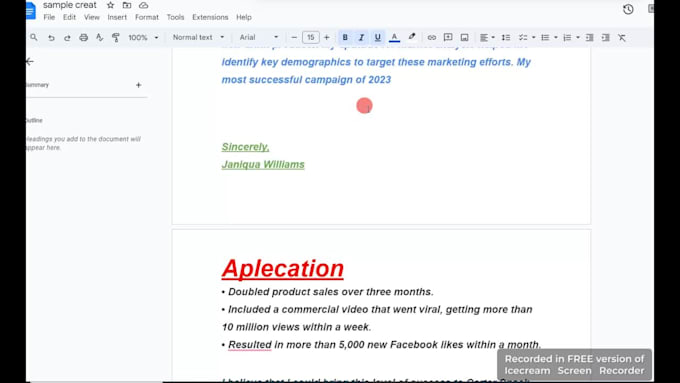Expand the numbered list options arrow
The height and width of the screenshot is (383, 680).
tap(578, 38)
